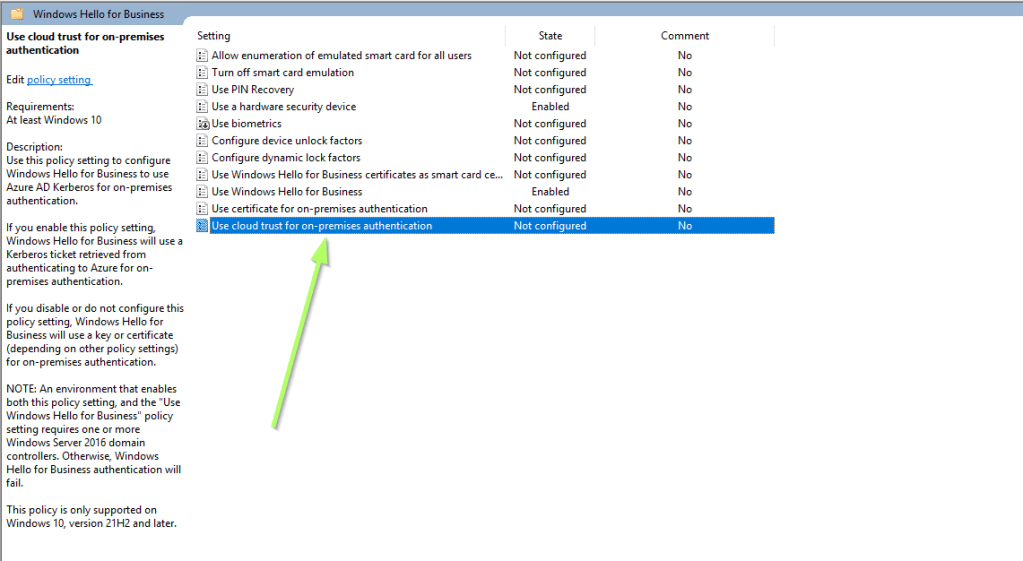Click icon for Configure dynamic lock factors
Viewport: 1023px width, 561px height.
pyautogui.click(x=203, y=158)
